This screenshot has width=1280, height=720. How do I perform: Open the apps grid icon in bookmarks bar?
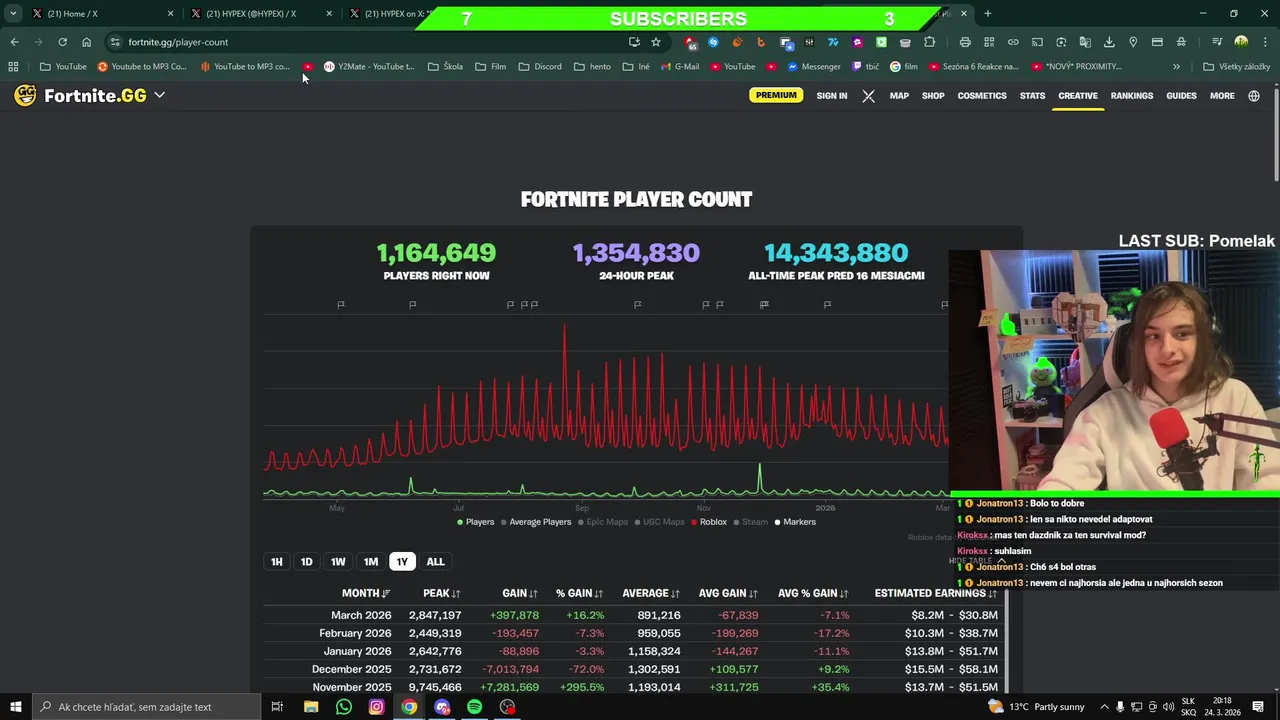point(13,67)
